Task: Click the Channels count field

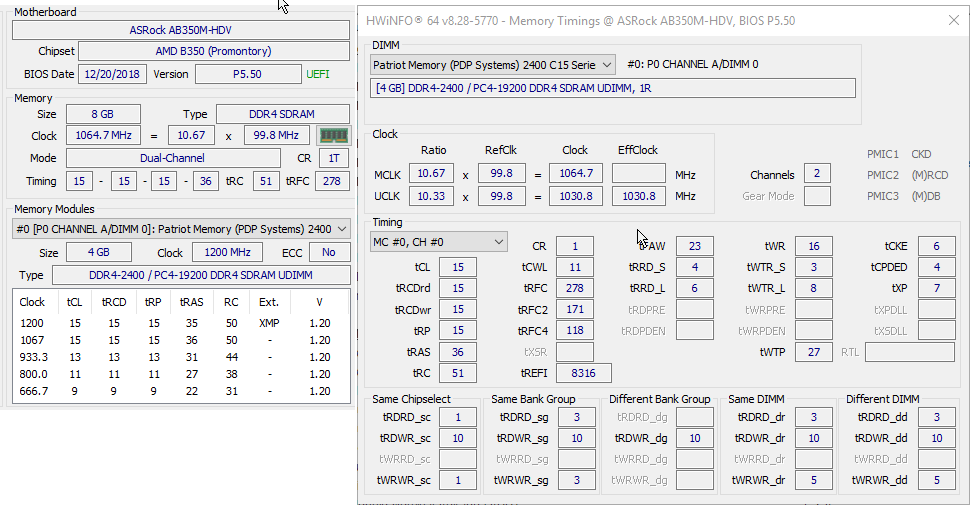Action: pyautogui.click(x=816, y=175)
